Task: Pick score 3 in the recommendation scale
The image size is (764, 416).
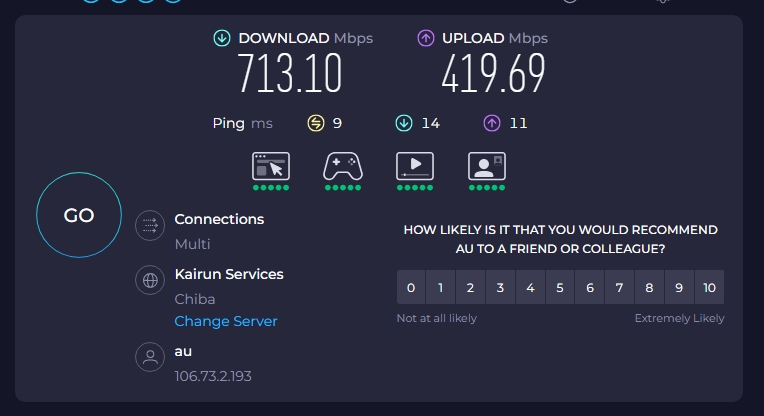Action: tap(500, 288)
